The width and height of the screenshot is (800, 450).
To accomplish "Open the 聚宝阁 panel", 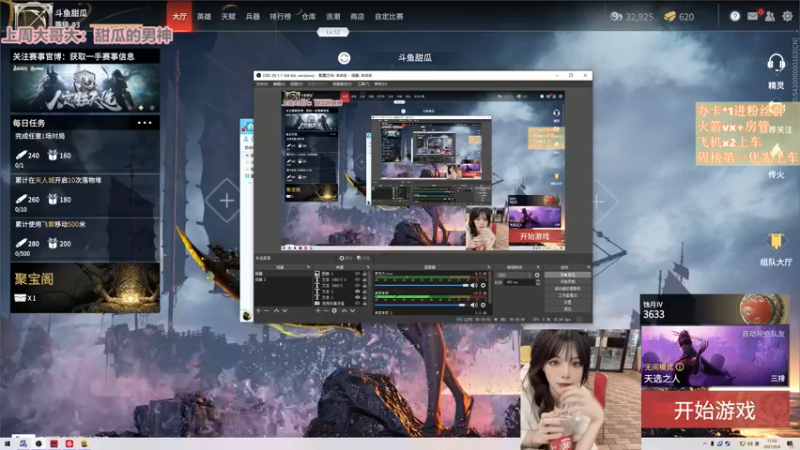I will pos(85,288).
